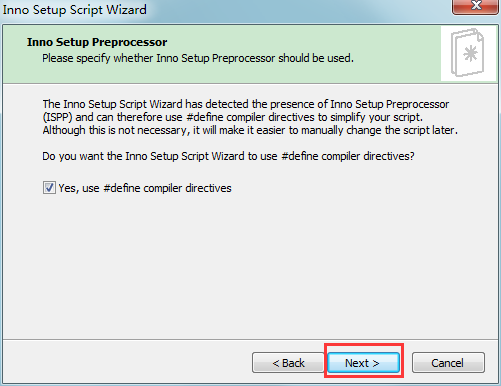Click the 'Inno Setup Script Wizard' title bar text

(x=75, y=9)
